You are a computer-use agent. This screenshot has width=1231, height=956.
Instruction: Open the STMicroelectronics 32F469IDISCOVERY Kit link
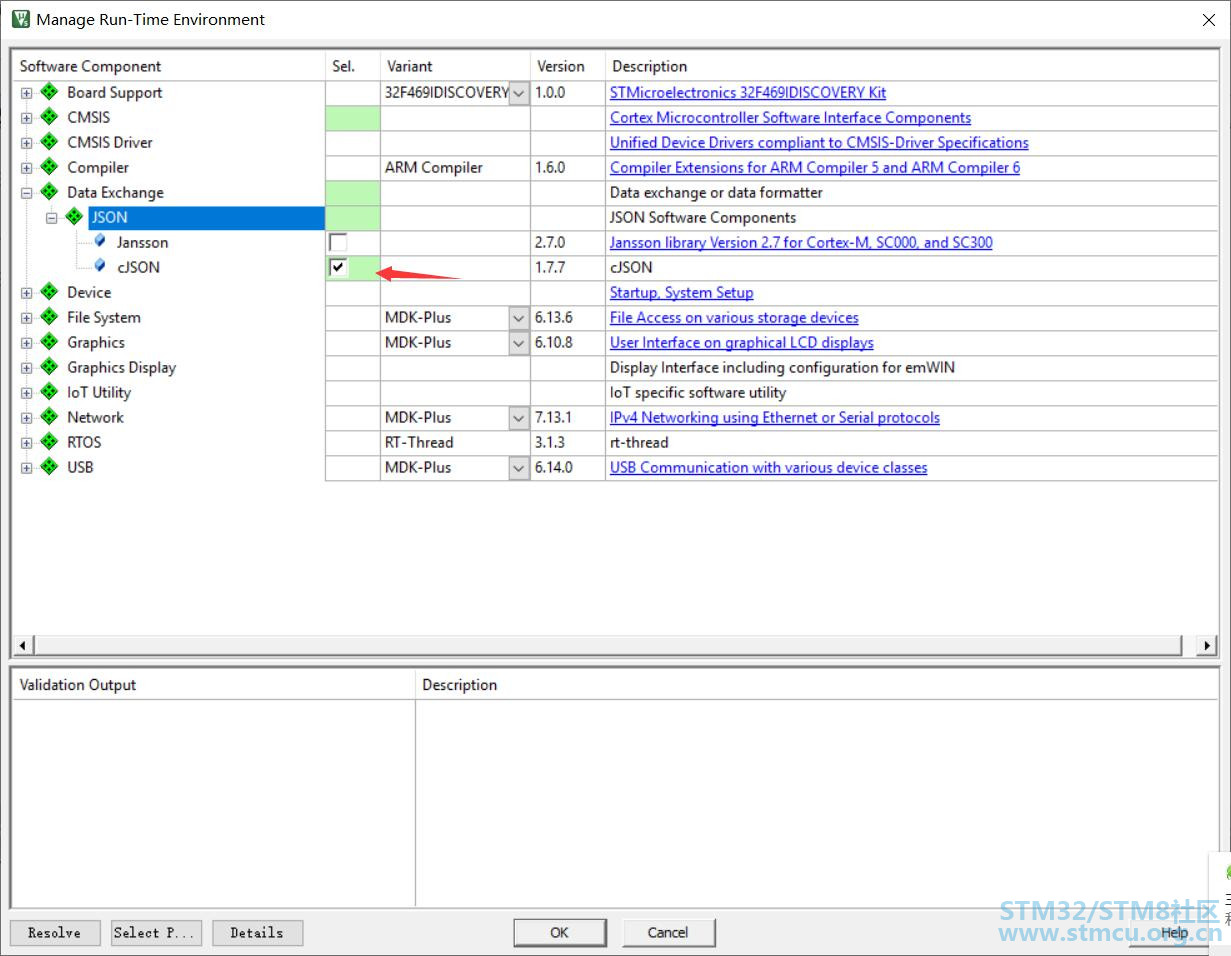(x=748, y=92)
